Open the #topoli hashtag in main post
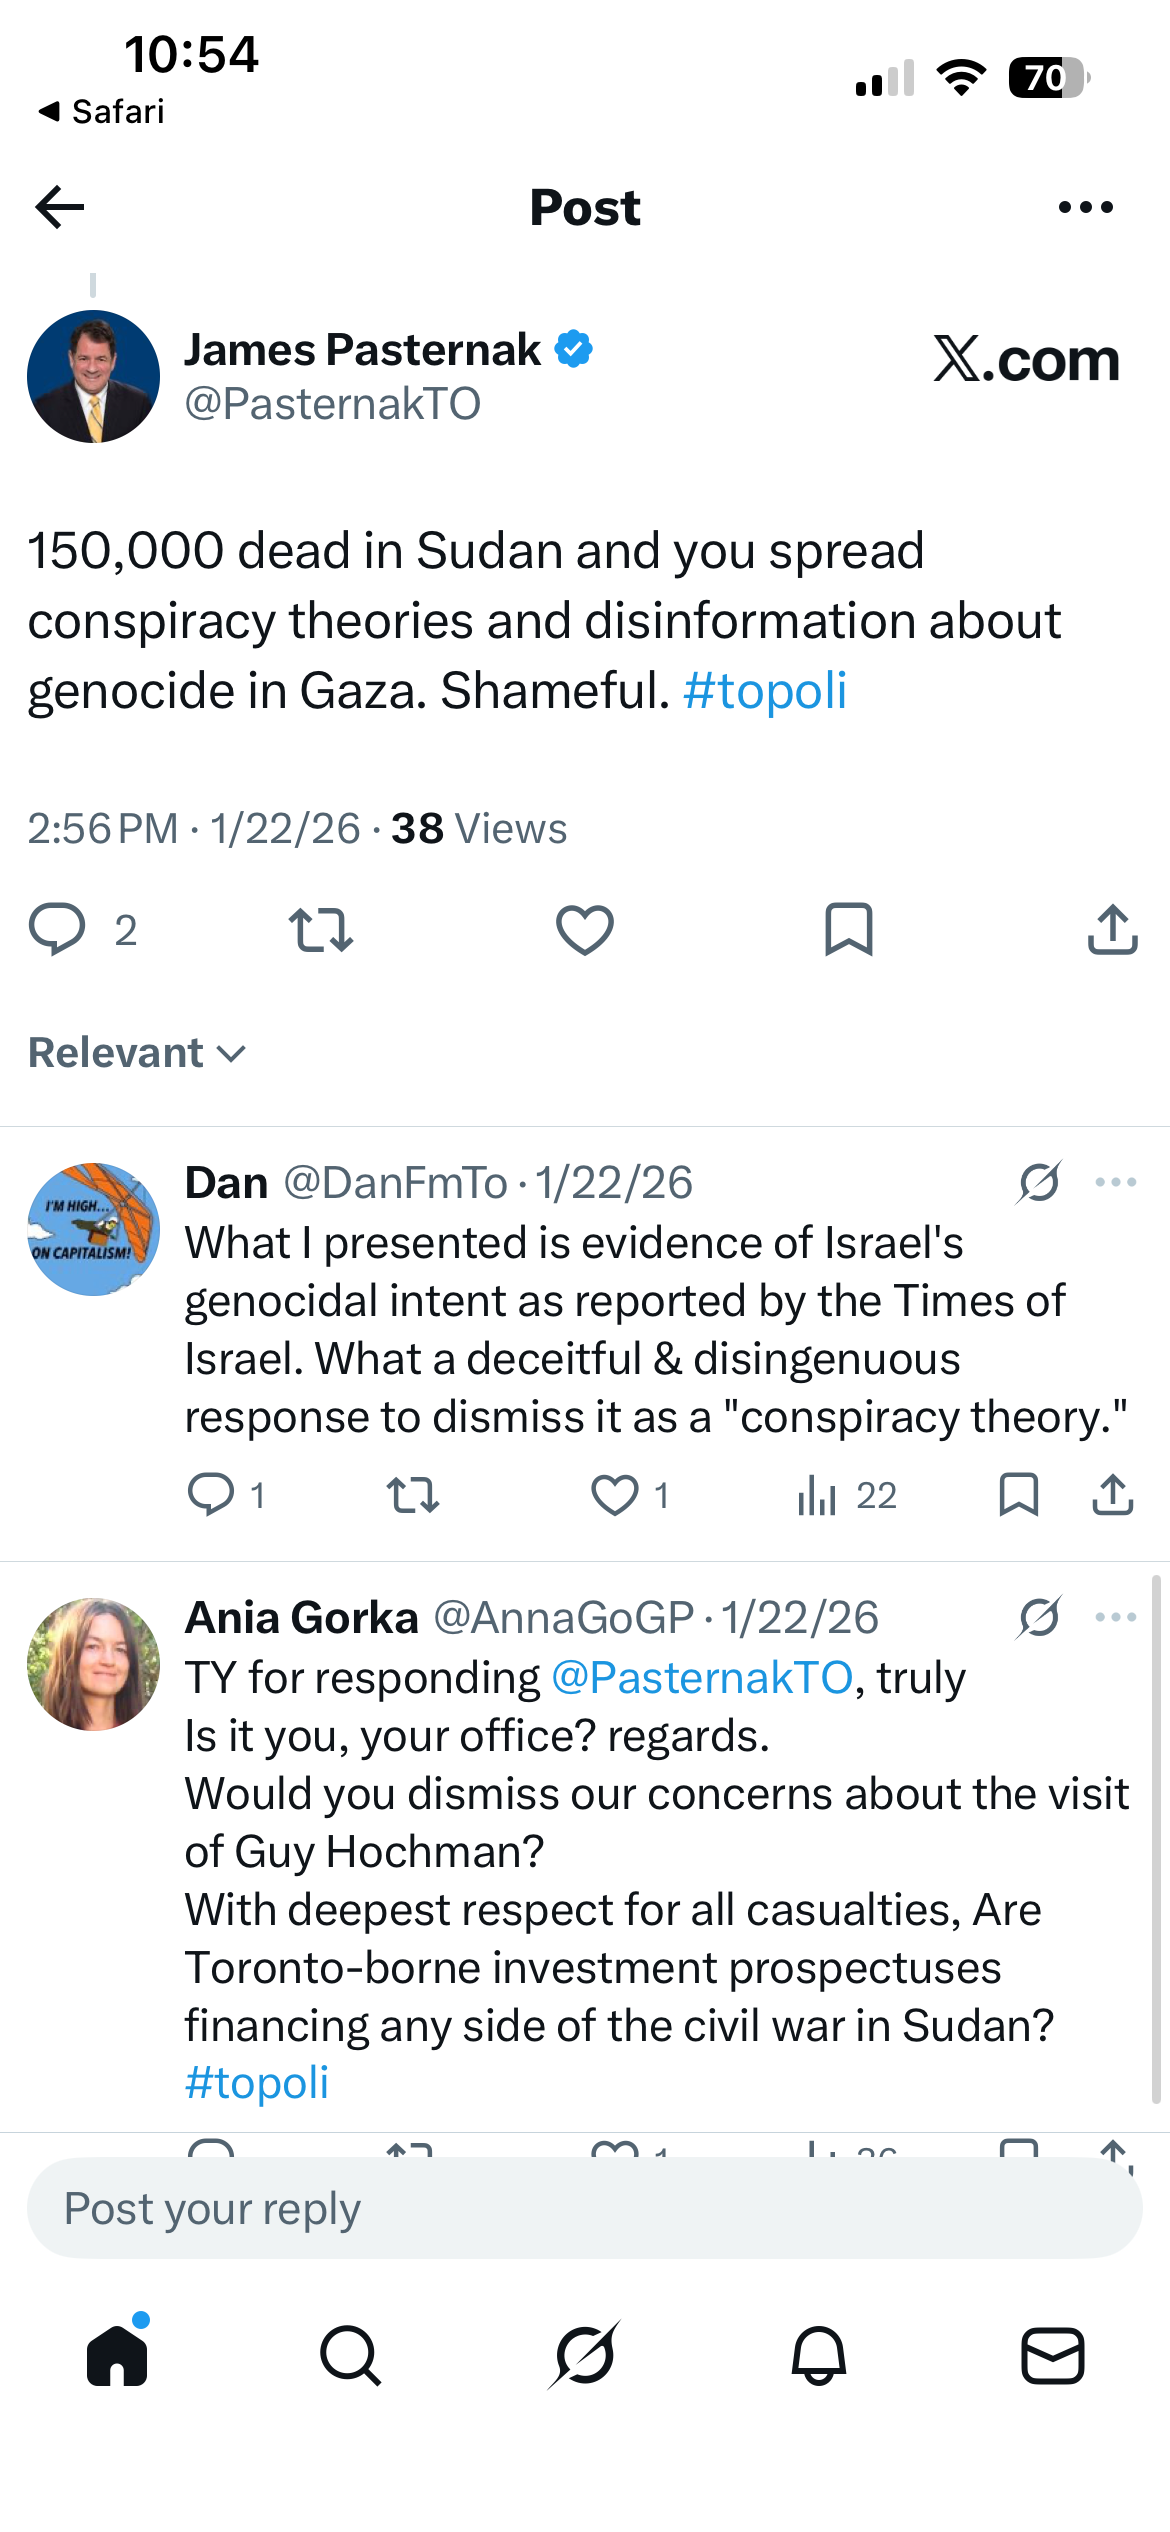 point(765,691)
